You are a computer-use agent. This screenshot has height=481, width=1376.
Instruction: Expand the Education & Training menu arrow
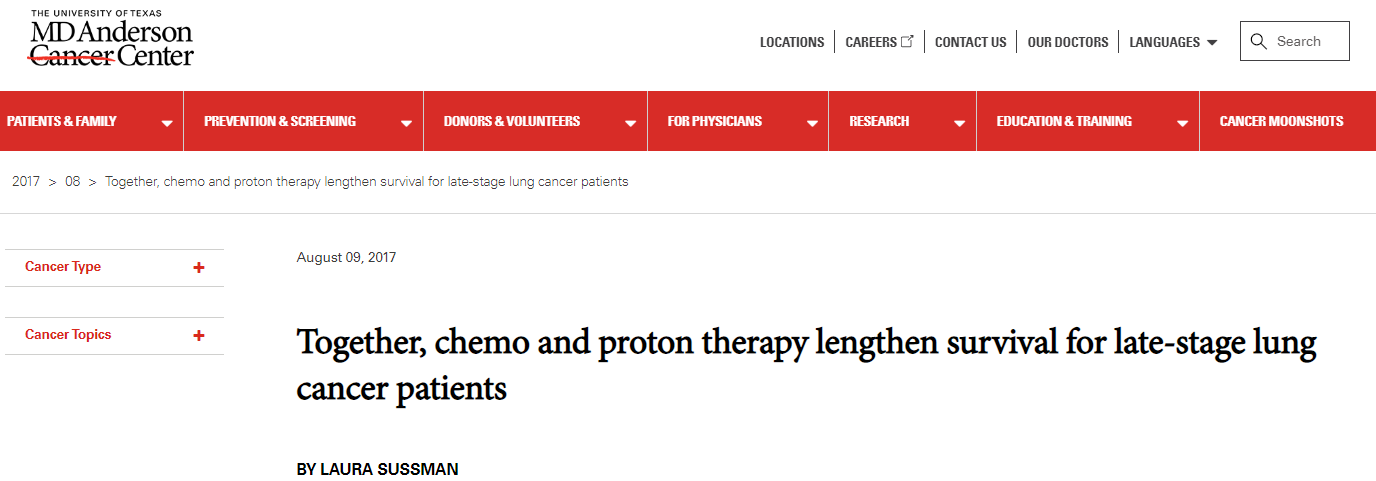[1182, 124]
